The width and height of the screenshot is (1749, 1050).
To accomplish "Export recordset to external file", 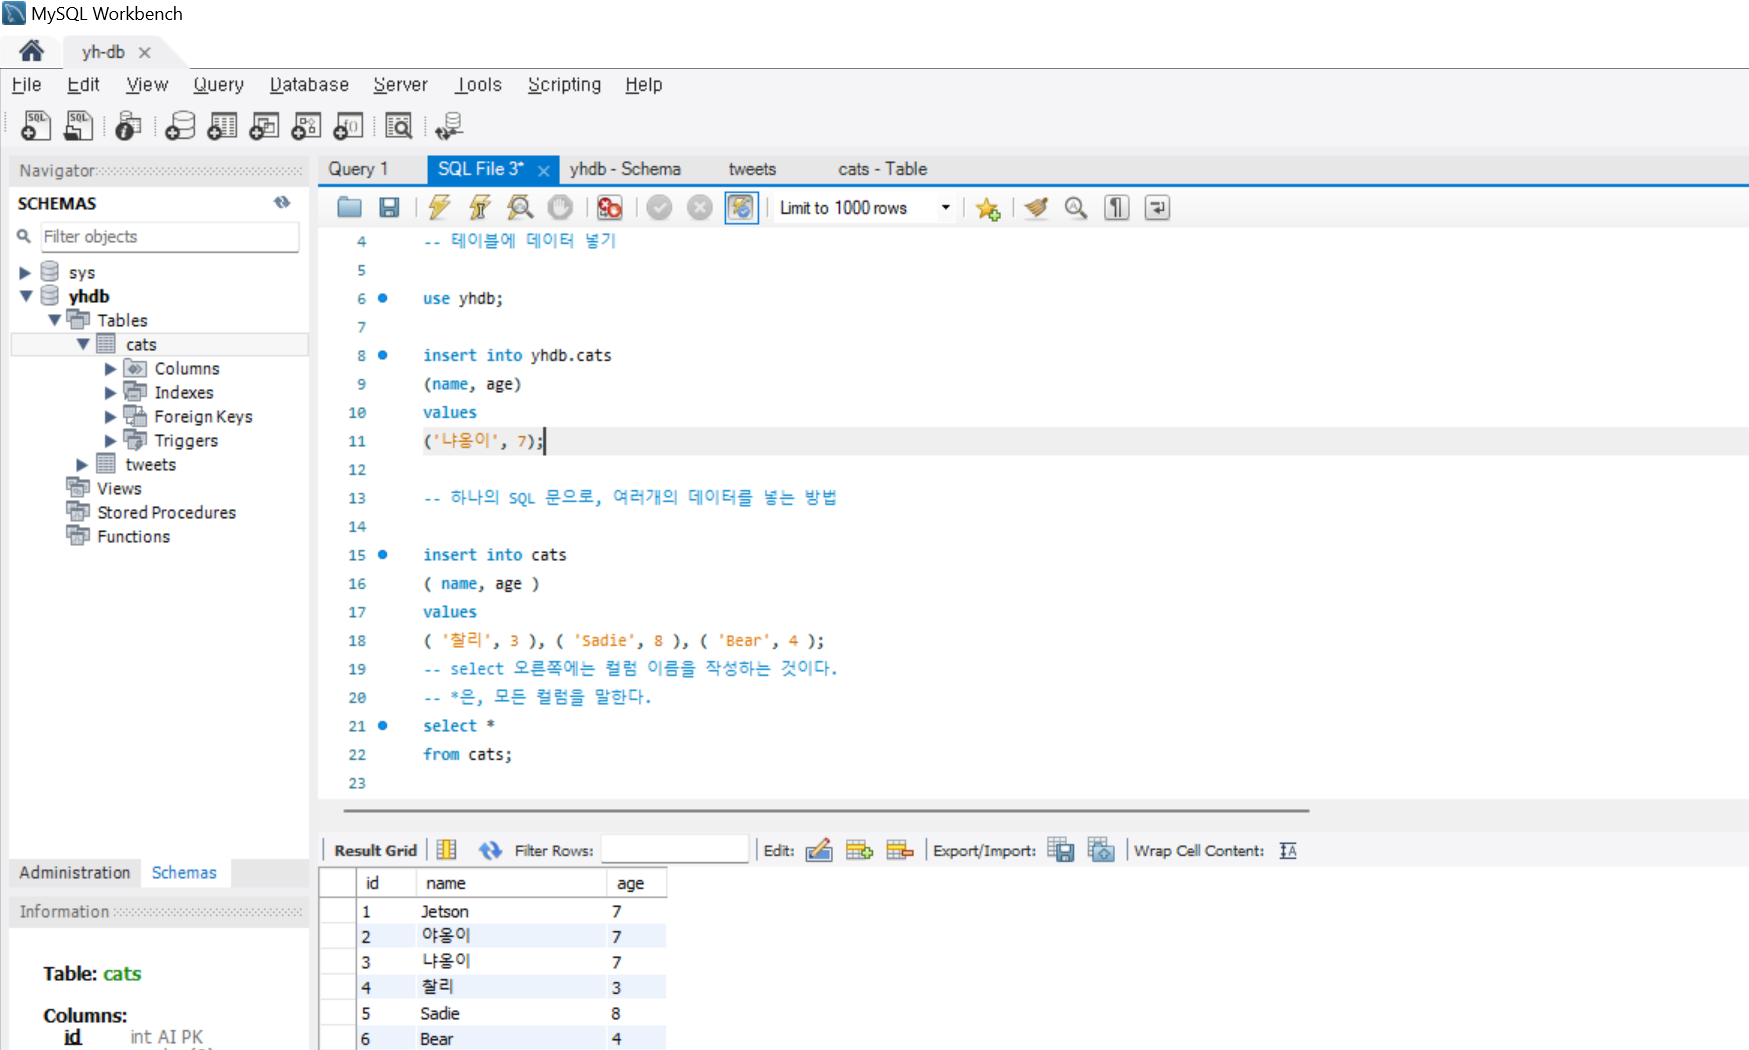I will pyautogui.click(x=1061, y=850).
